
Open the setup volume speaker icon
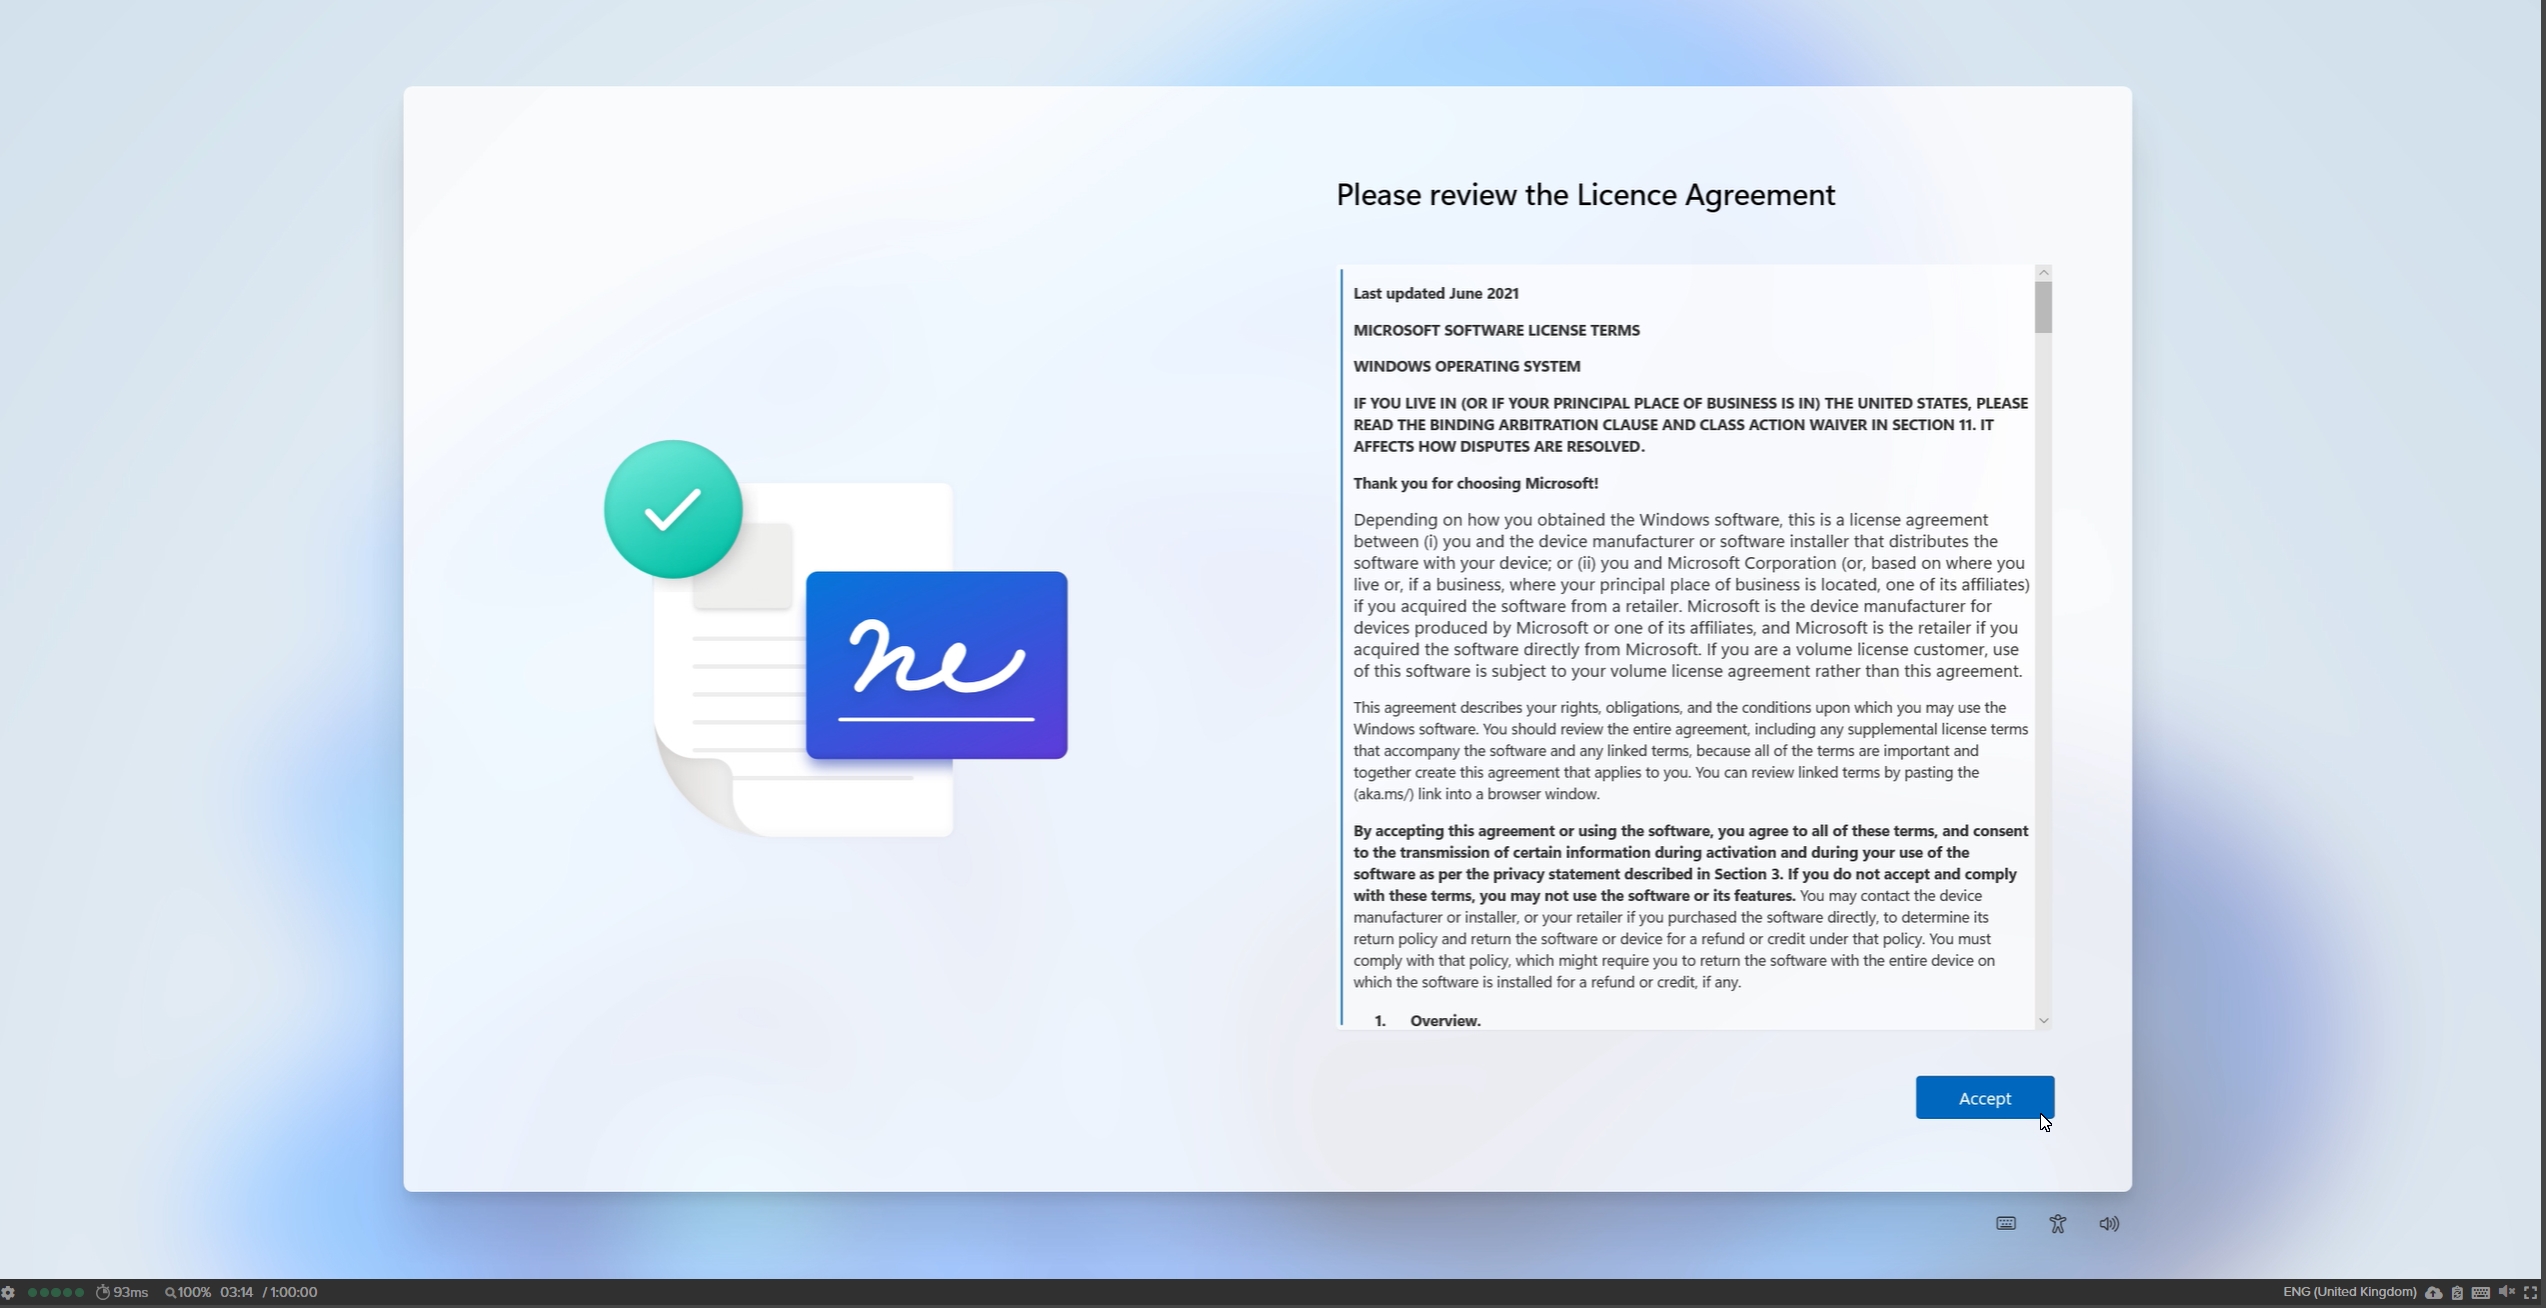click(x=2109, y=1223)
